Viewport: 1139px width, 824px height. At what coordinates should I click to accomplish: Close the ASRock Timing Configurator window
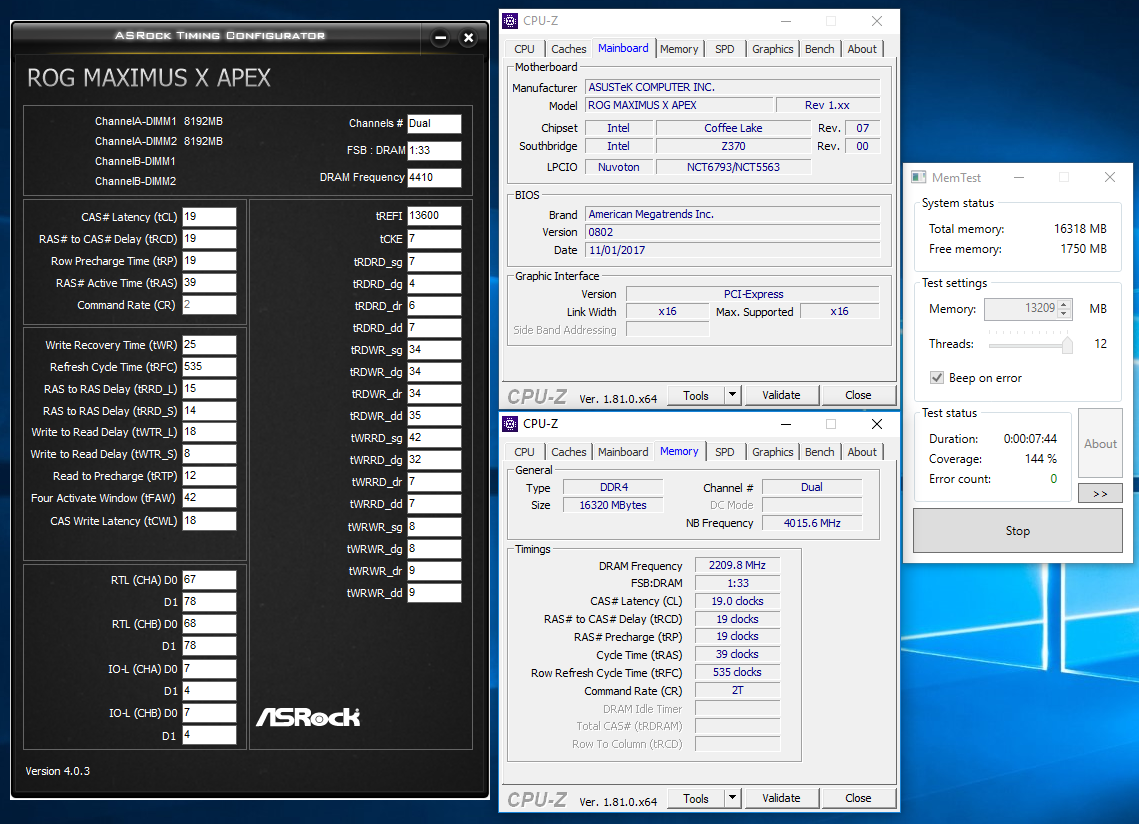[x=469, y=38]
